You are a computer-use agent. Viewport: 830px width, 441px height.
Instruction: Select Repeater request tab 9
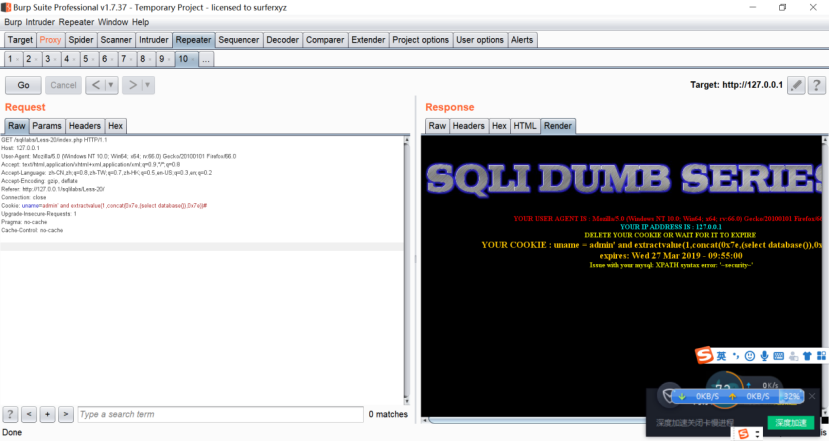coord(165,59)
